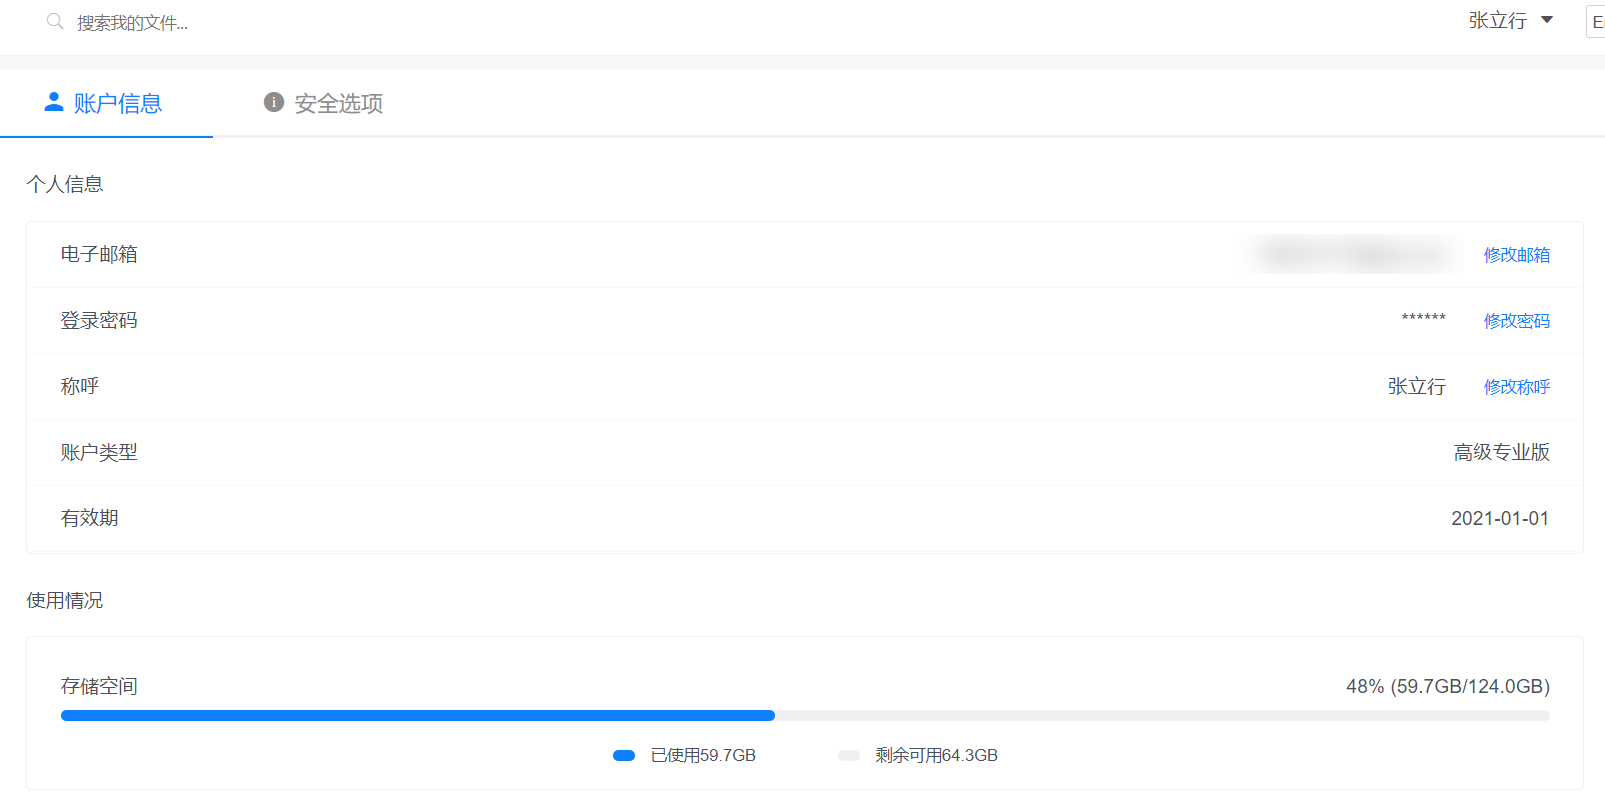Viewport: 1605px width, 796px height.
Task: Click 修改称呼 to edit the nickname
Action: coord(1516,387)
